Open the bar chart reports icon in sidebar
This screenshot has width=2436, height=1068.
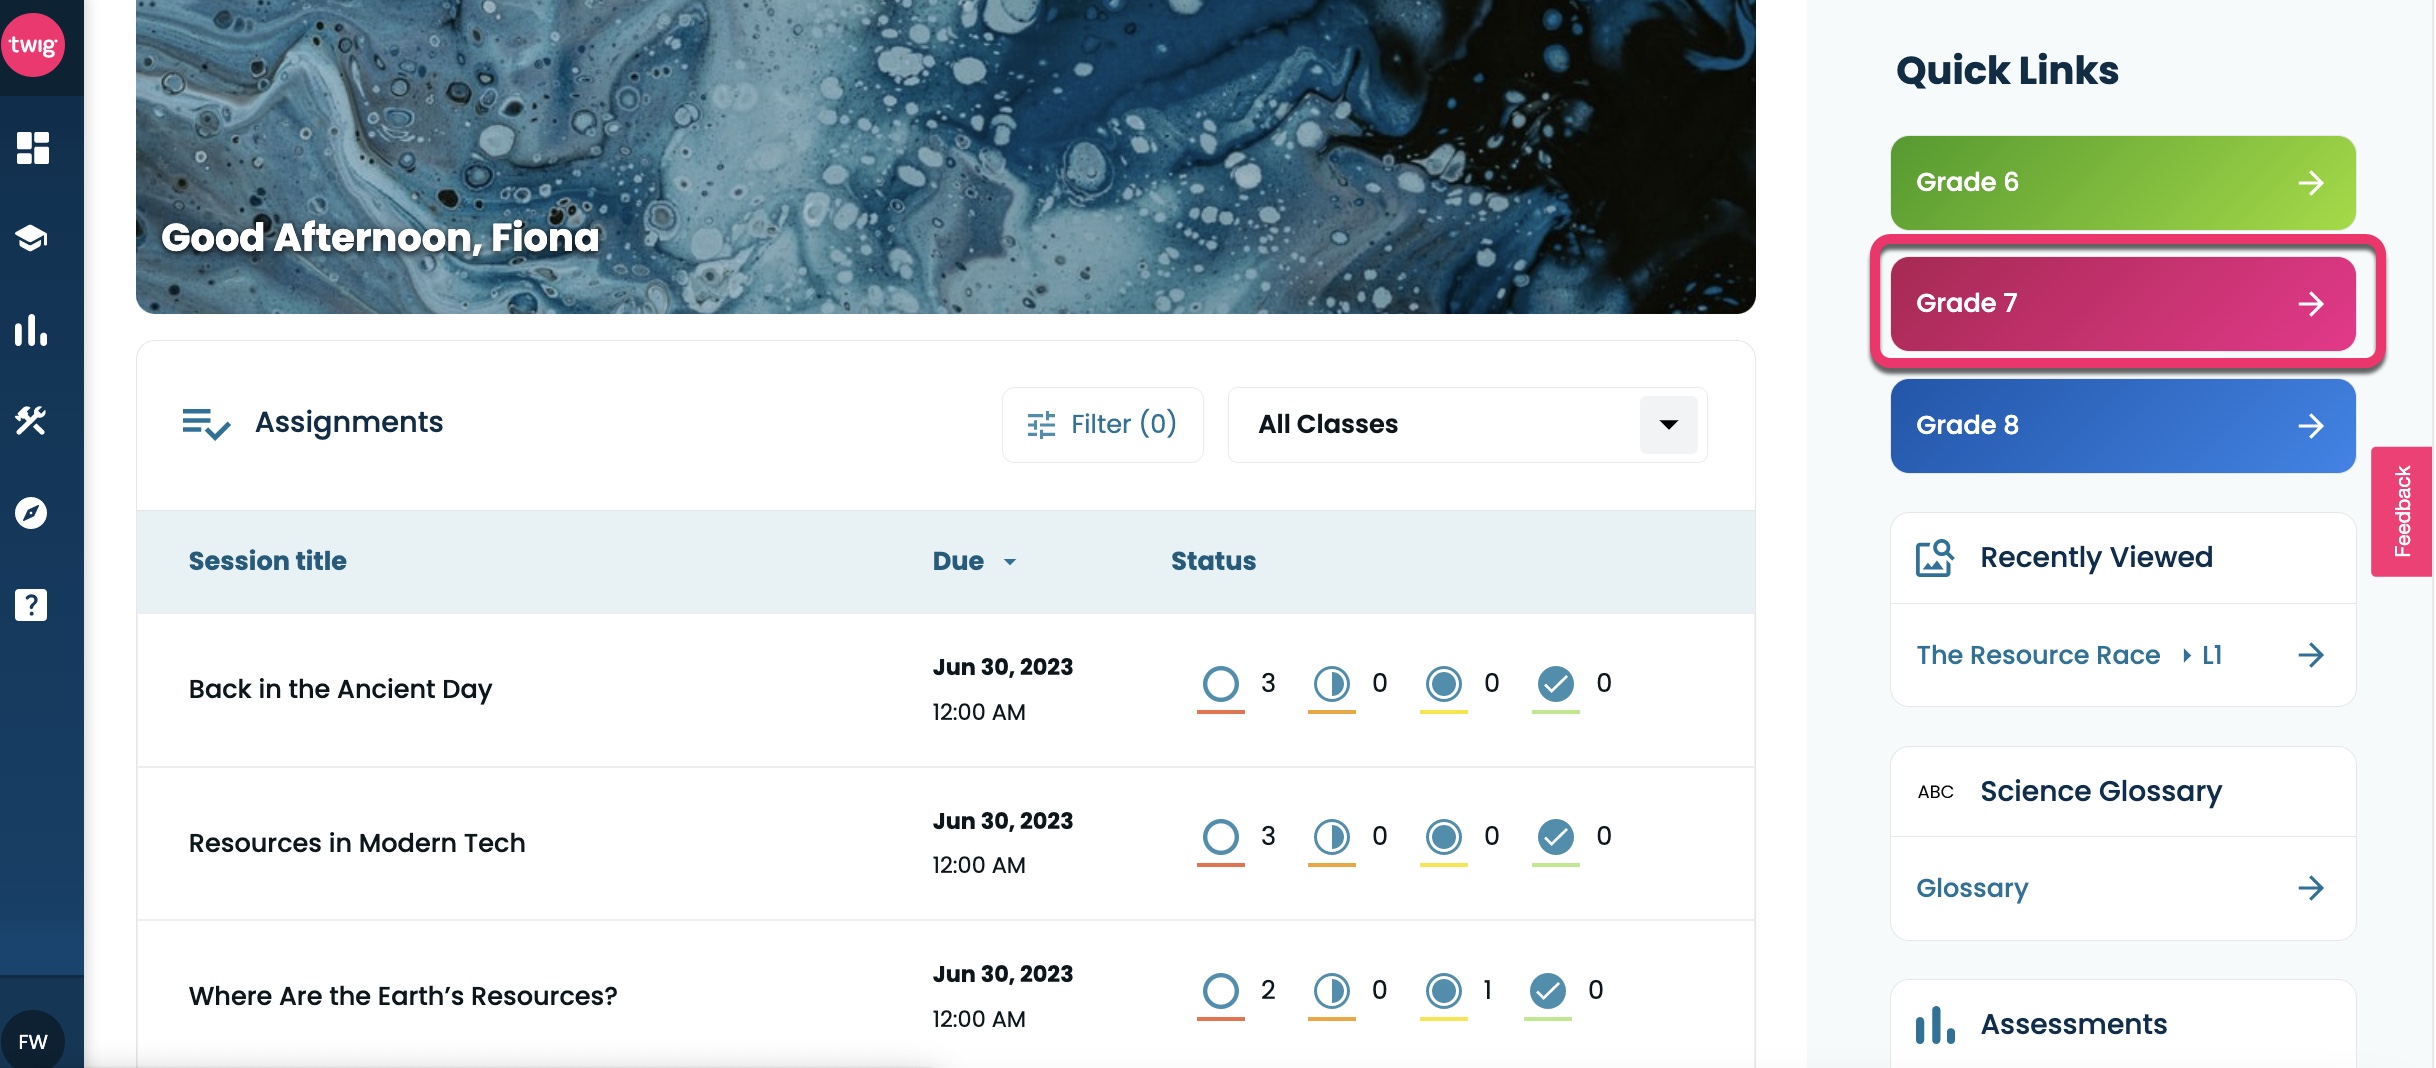(32, 330)
